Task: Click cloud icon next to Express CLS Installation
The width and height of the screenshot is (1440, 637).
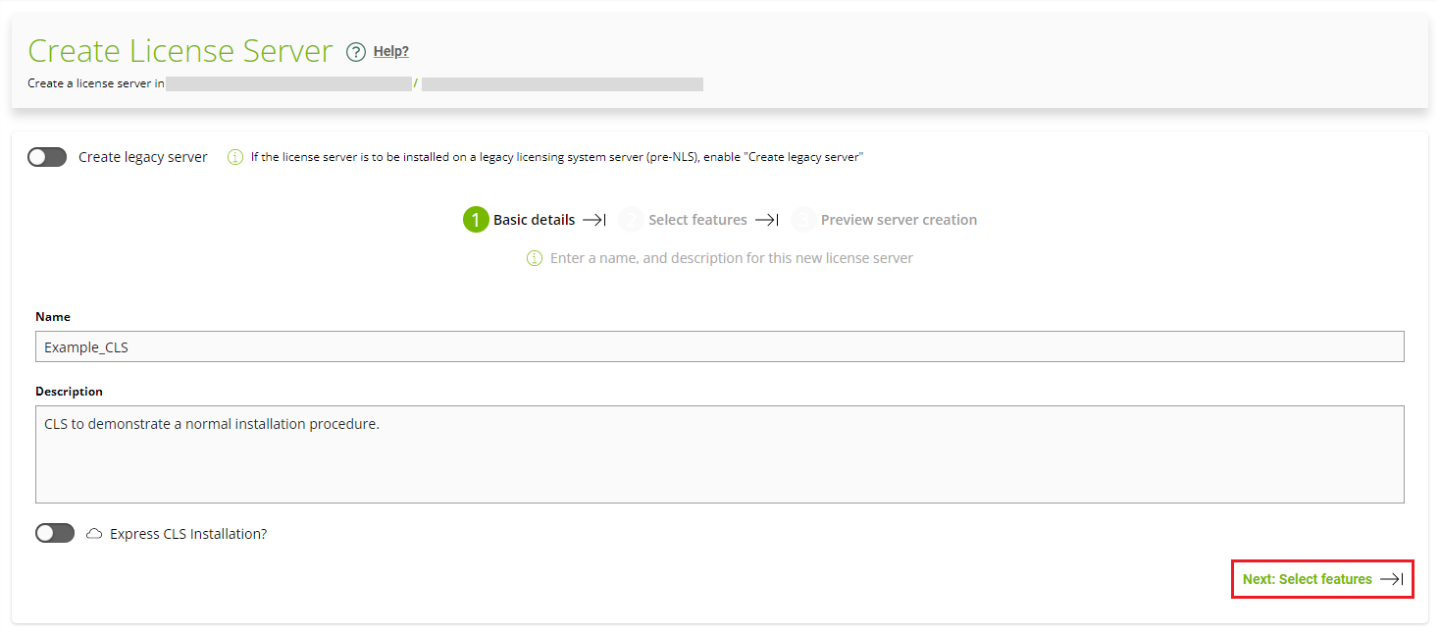Action: coord(94,533)
